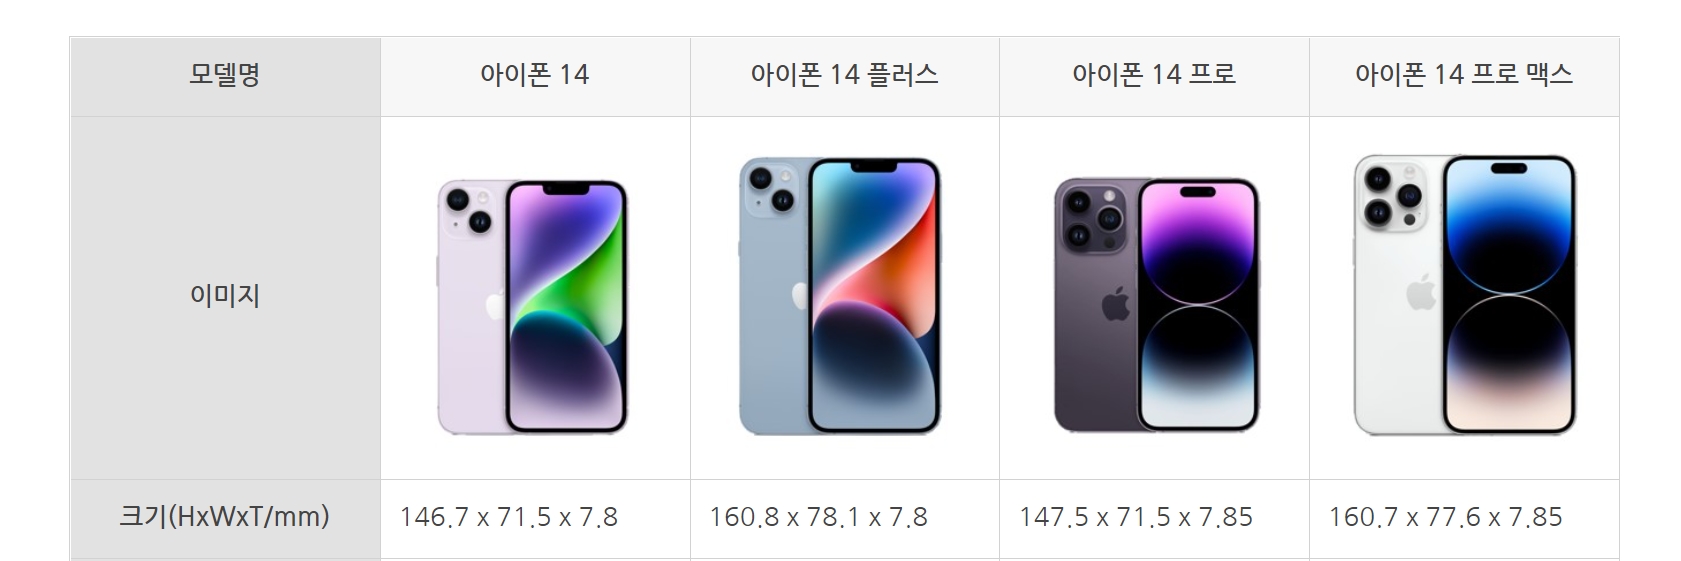This screenshot has height=561, width=1681.
Task: Click the blue iPhone 14 Plus image
Action: click(840, 296)
